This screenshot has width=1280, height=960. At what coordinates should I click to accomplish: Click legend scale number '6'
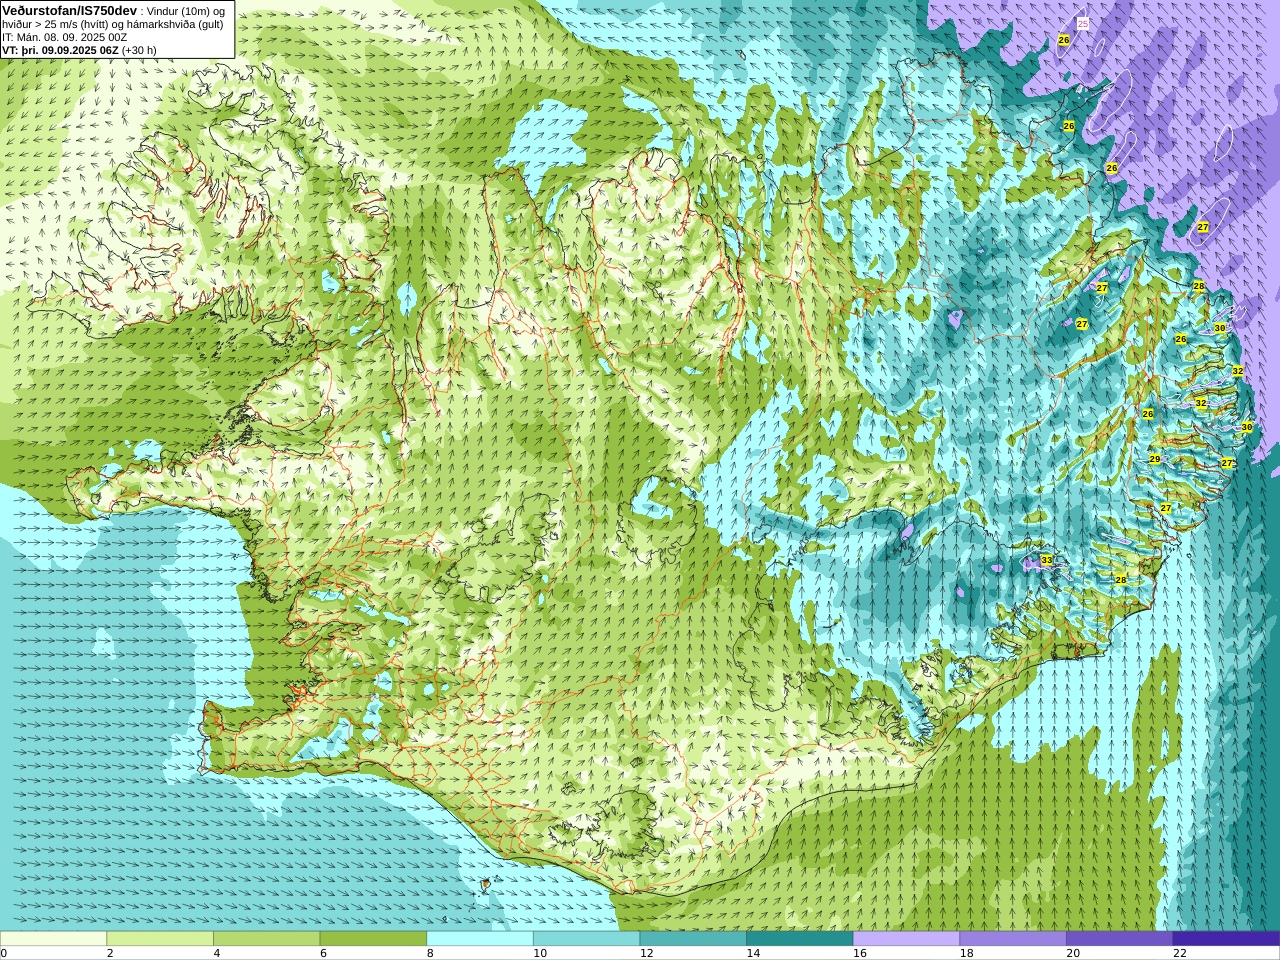pos(323,953)
